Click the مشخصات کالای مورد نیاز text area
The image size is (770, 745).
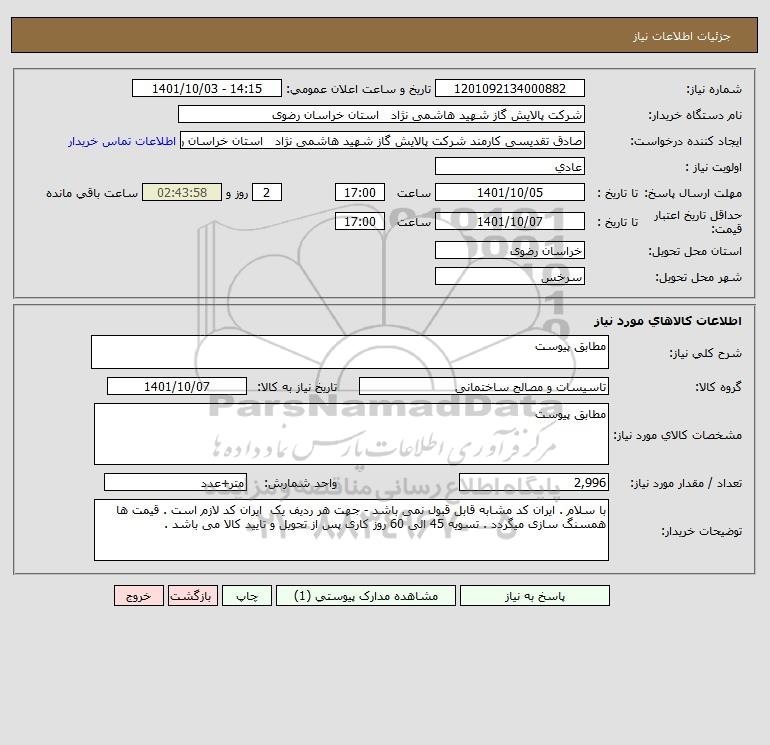351,434
